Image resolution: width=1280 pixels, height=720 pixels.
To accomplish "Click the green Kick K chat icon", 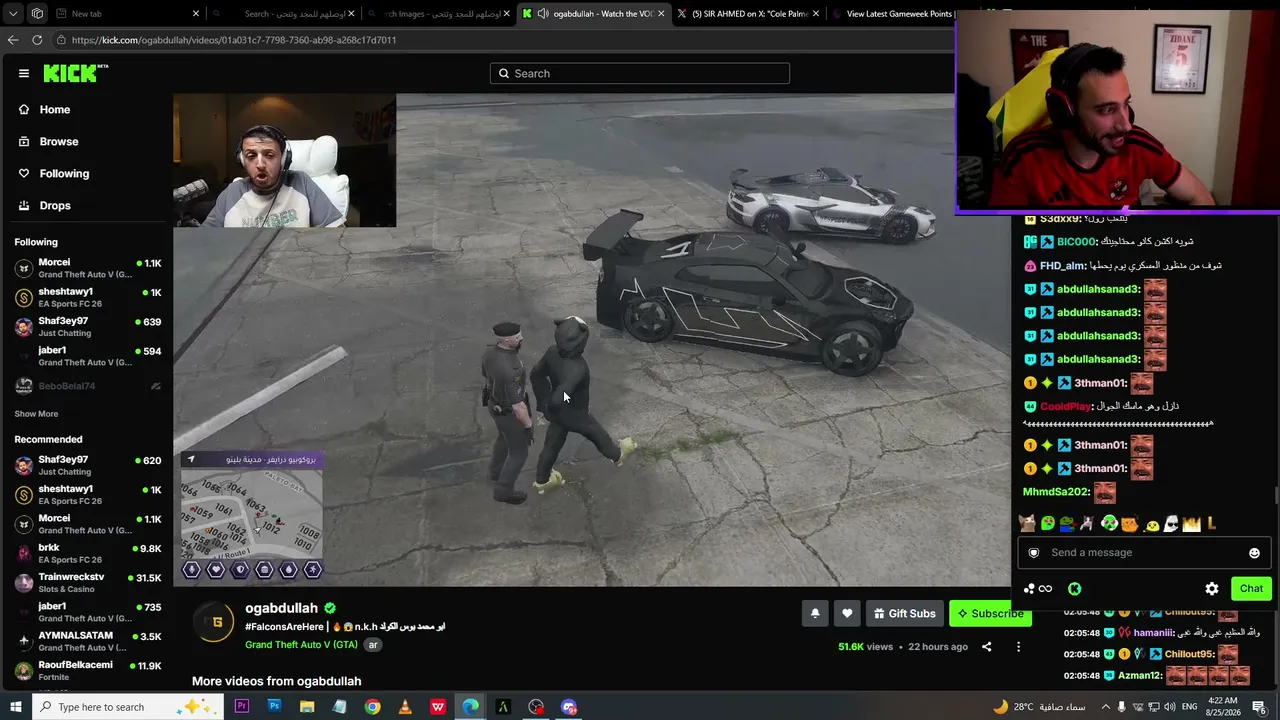I will tap(1075, 589).
